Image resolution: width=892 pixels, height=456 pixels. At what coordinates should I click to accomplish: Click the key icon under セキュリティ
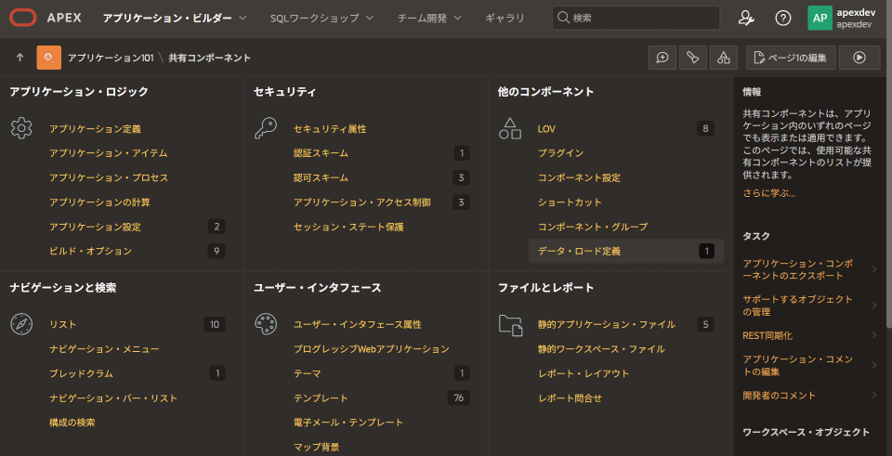(266, 128)
